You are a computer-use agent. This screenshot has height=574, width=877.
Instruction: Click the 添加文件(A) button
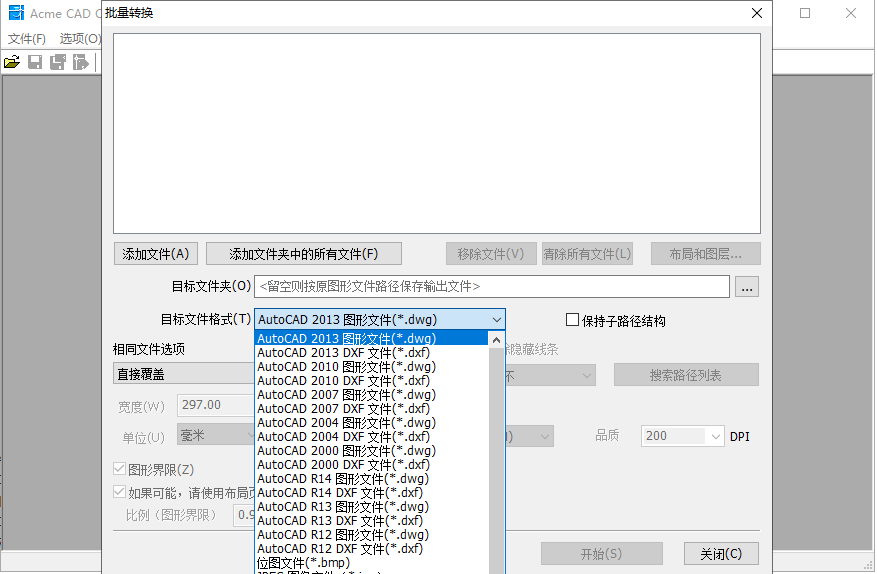click(x=156, y=254)
